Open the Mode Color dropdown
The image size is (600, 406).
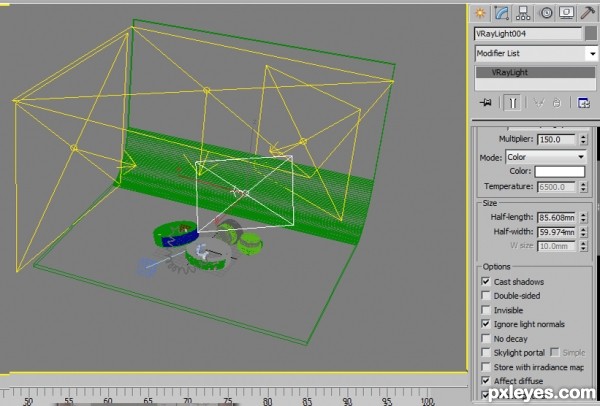click(x=546, y=157)
